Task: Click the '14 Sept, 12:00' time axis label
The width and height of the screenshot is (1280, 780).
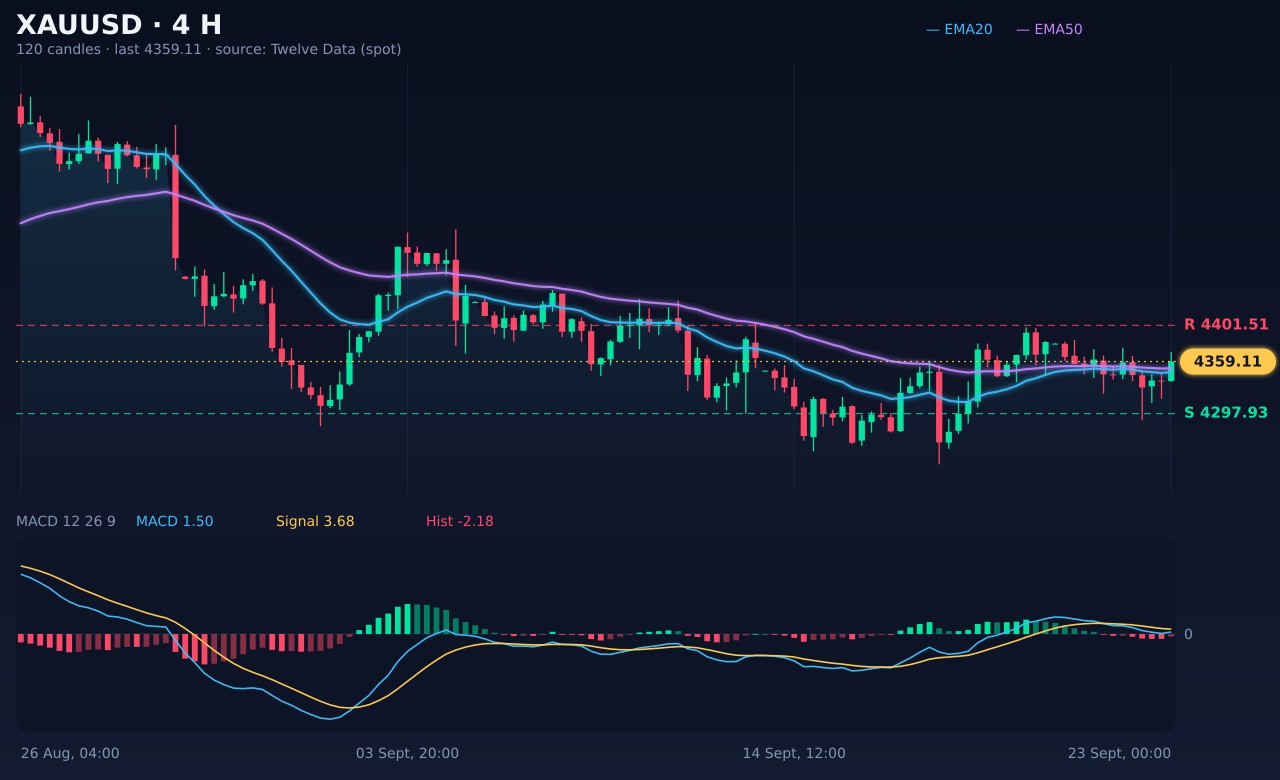Action: pyautogui.click(x=794, y=753)
